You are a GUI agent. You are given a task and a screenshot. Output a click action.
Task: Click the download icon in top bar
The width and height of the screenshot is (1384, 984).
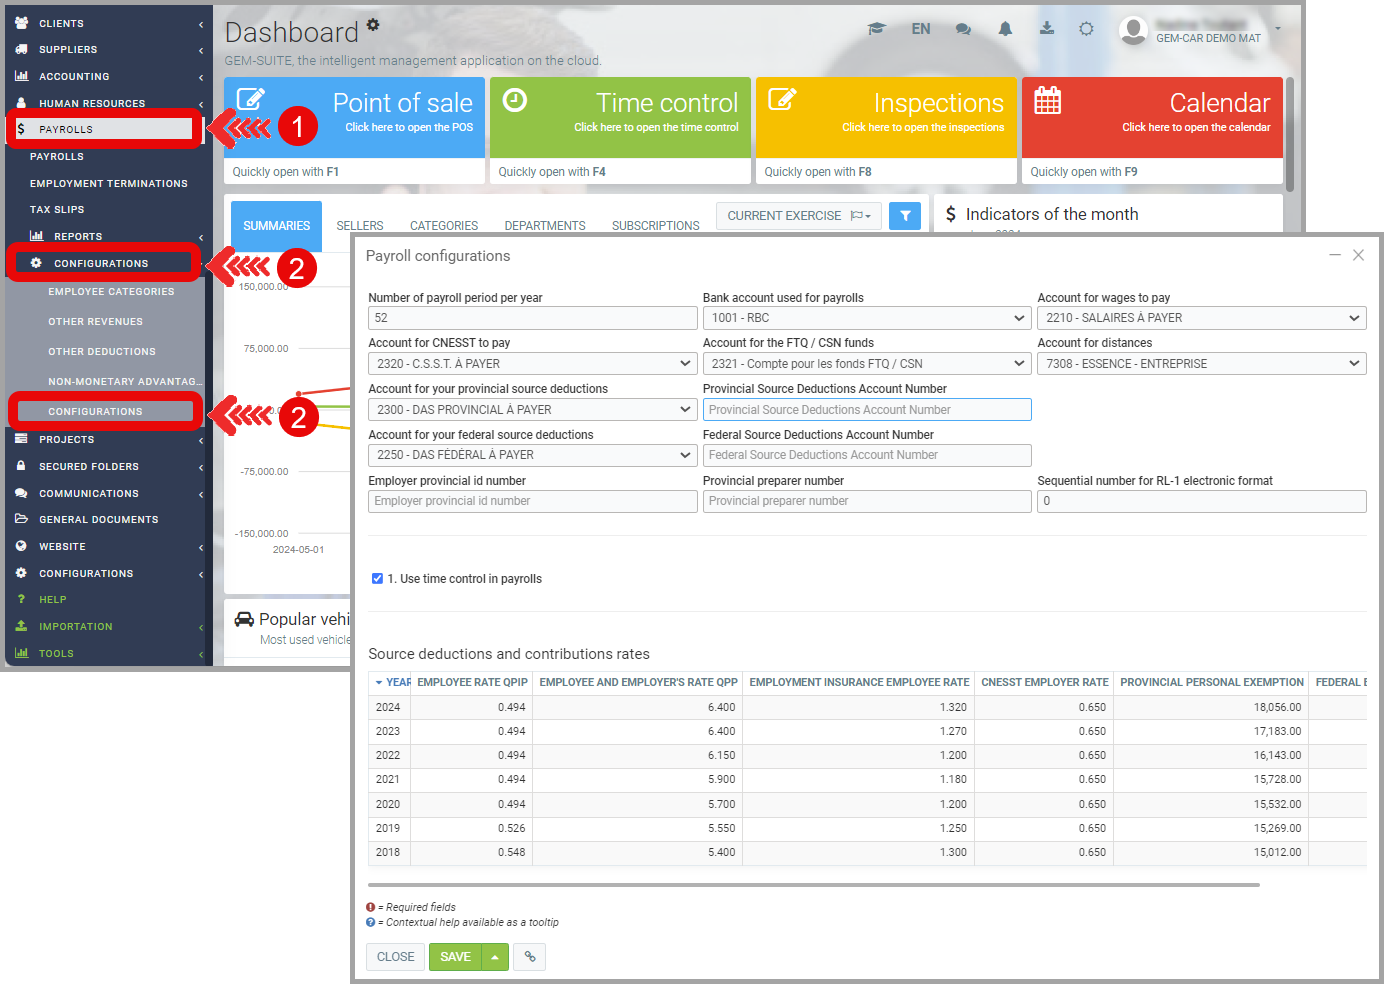point(1046,28)
